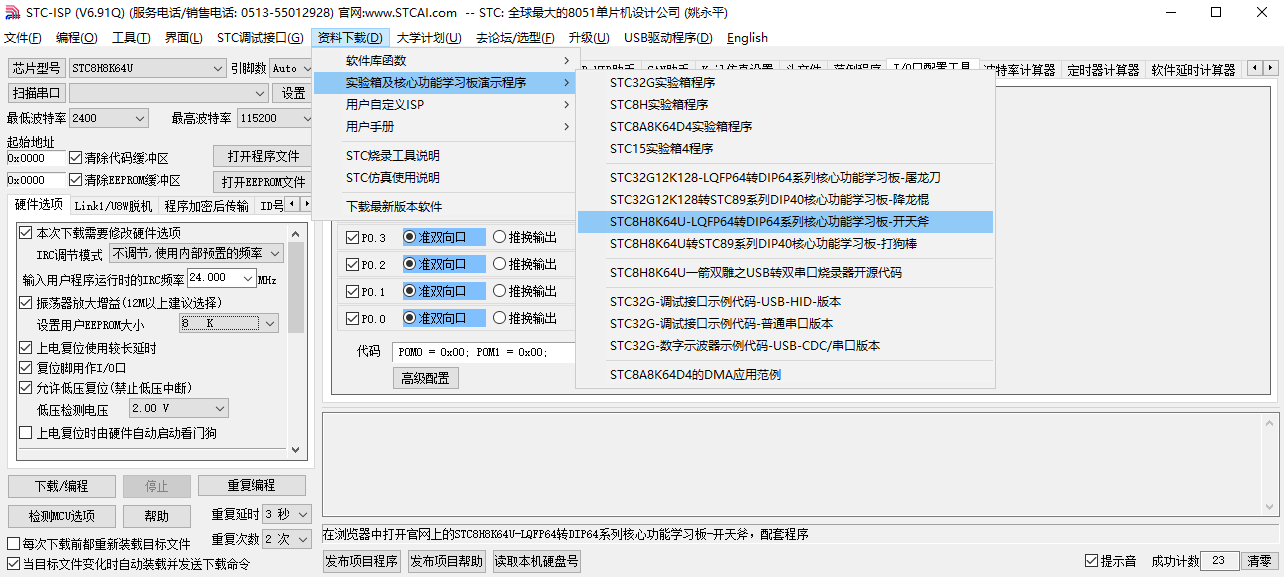Screen dimensions: 1284x577
Task: Click the tab strip right scroll arrow
Action: coord(1271,68)
